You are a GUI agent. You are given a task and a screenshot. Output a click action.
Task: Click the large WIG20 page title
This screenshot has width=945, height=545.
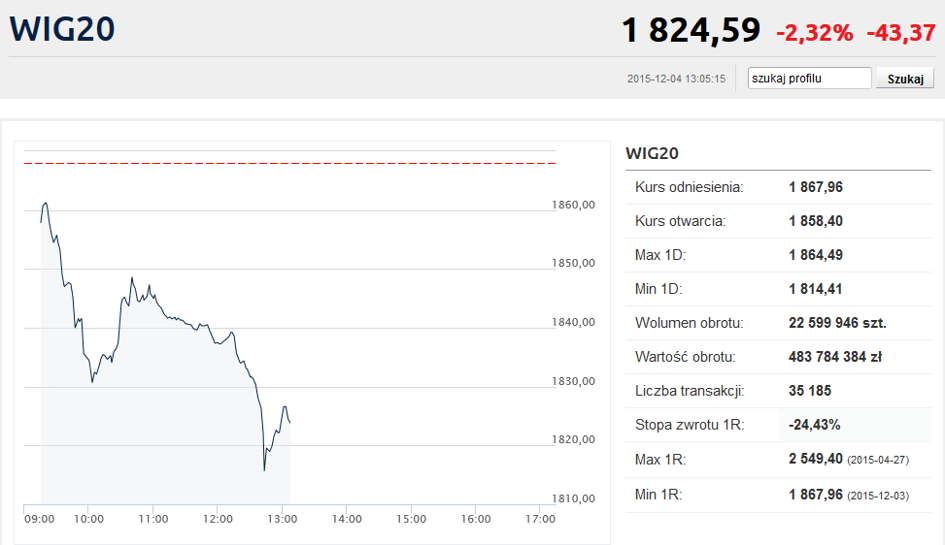coord(62,28)
